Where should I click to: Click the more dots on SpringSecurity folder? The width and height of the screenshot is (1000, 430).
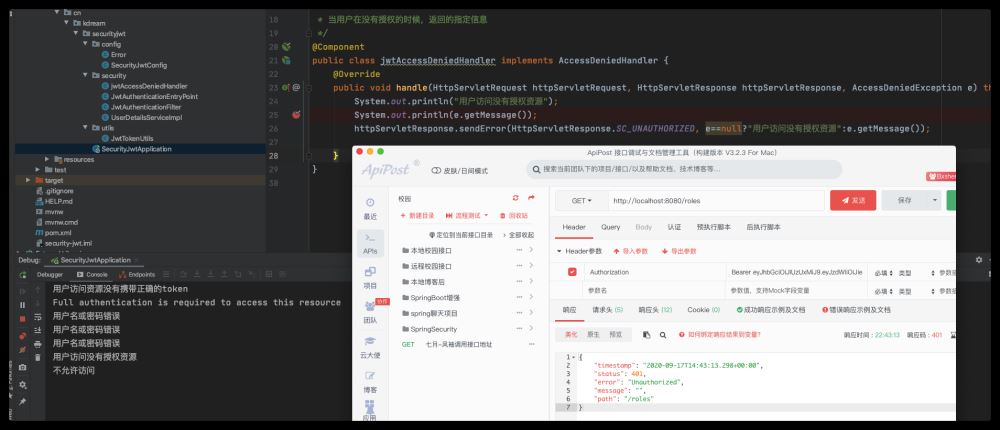(x=519, y=329)
